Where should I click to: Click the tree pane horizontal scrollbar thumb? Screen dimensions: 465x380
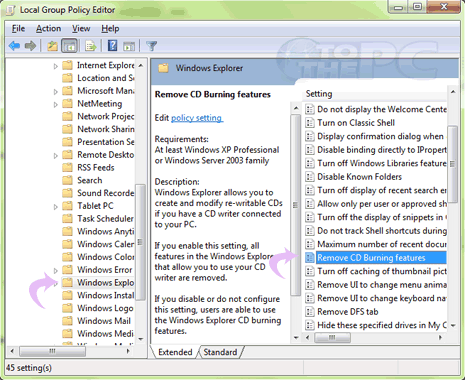tap(52, 351)
